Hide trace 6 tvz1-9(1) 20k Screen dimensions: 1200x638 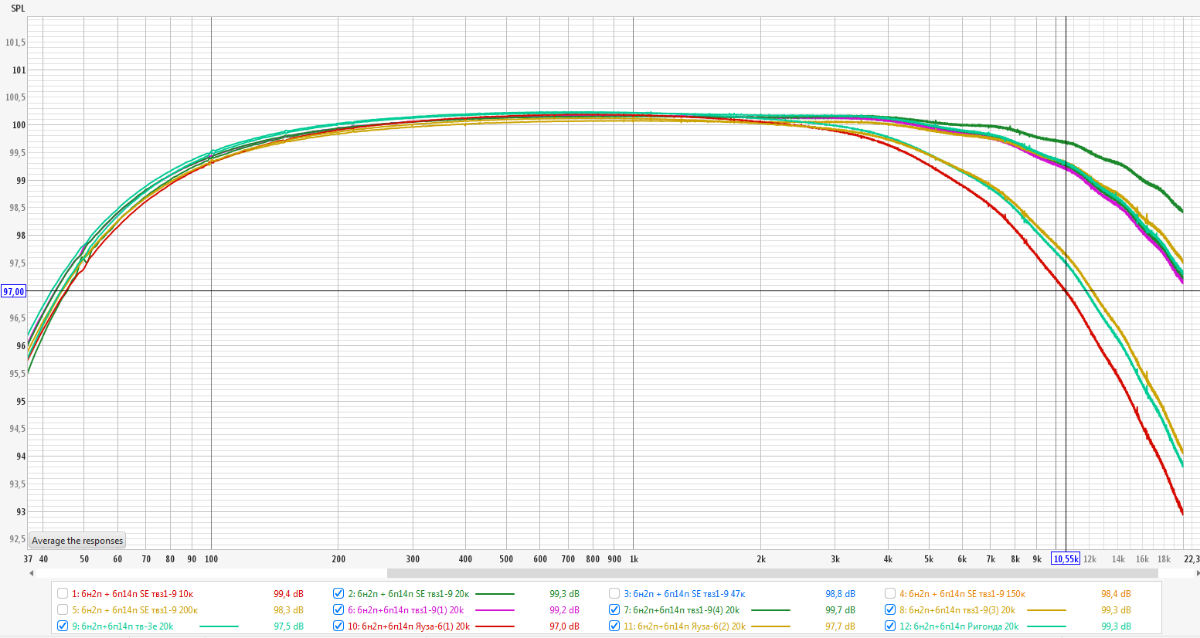(338, 609)
